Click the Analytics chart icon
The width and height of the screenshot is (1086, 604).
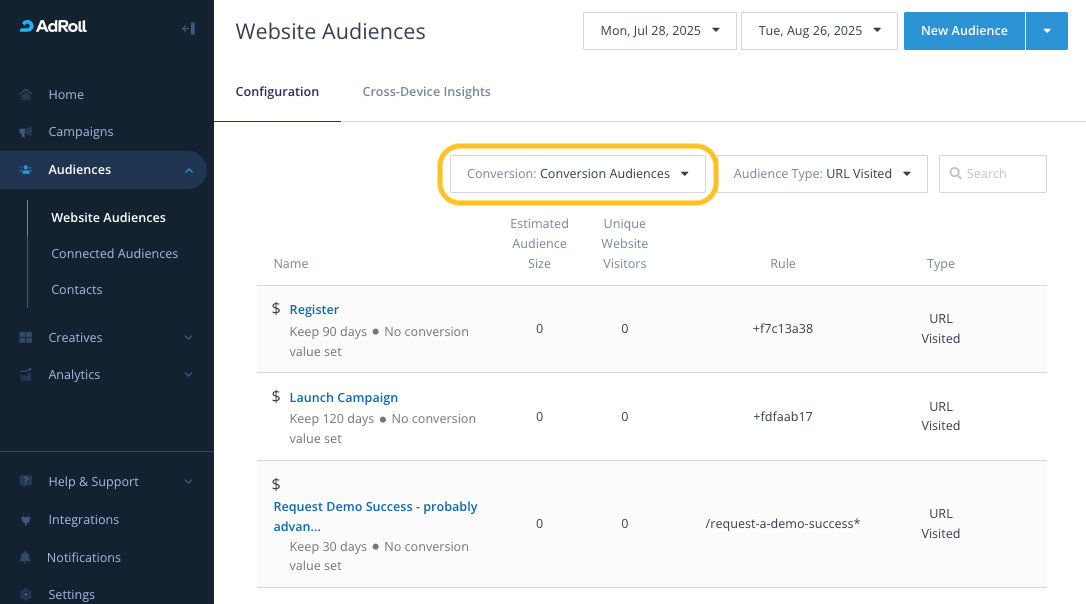(x=26, y=375)
